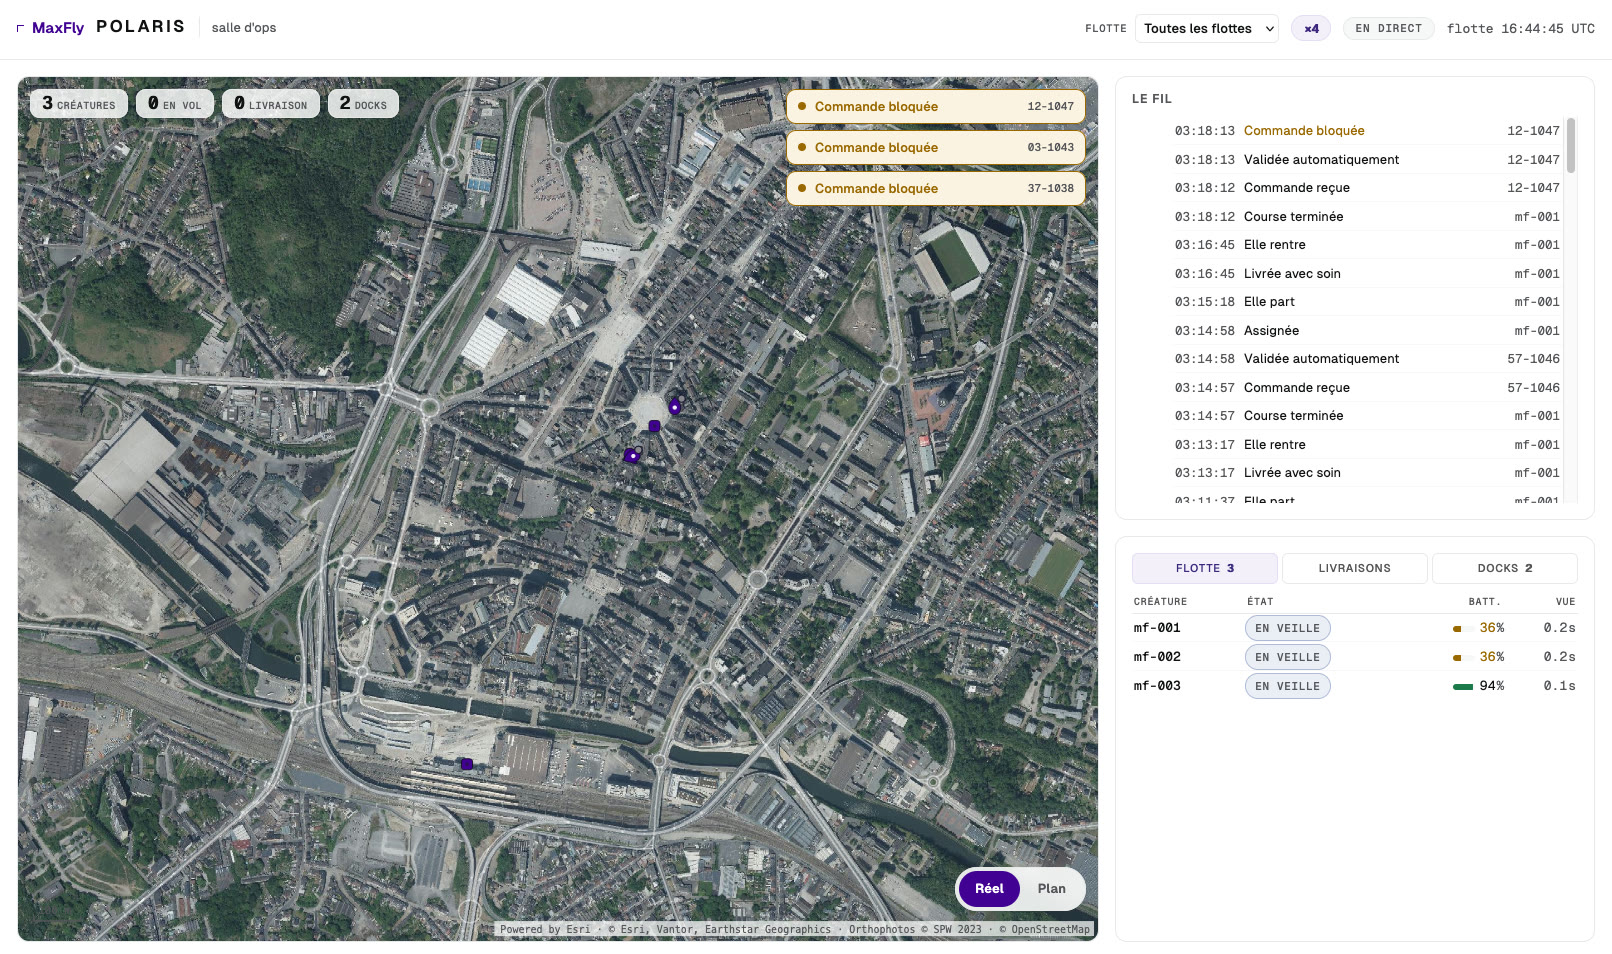Click the 03:14:58 Validée automatiquement 57-1046 entry

tap(1366, 359)
